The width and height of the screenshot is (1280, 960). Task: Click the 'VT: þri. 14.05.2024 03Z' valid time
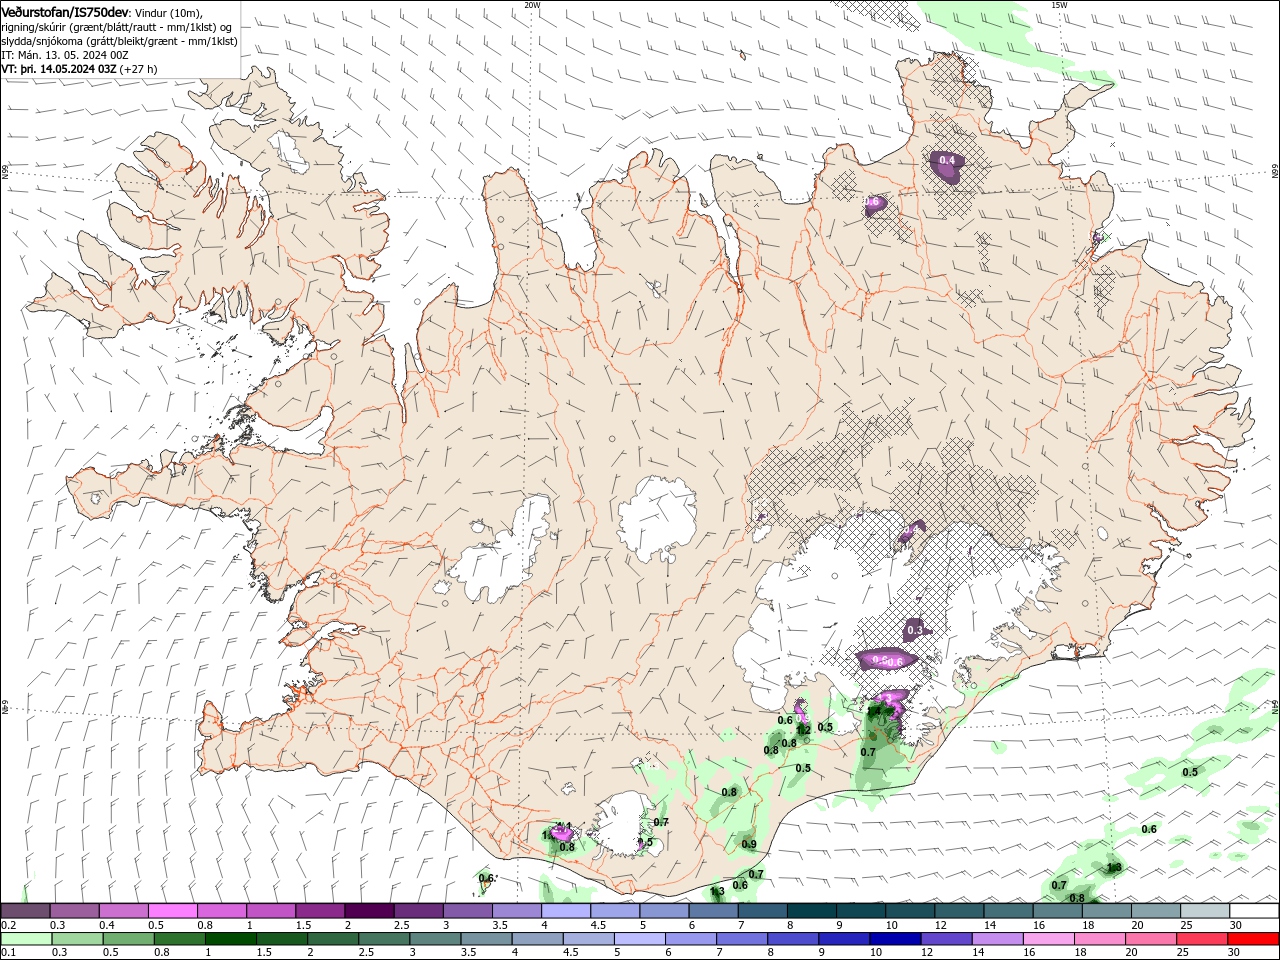click(x=59, y=69)
